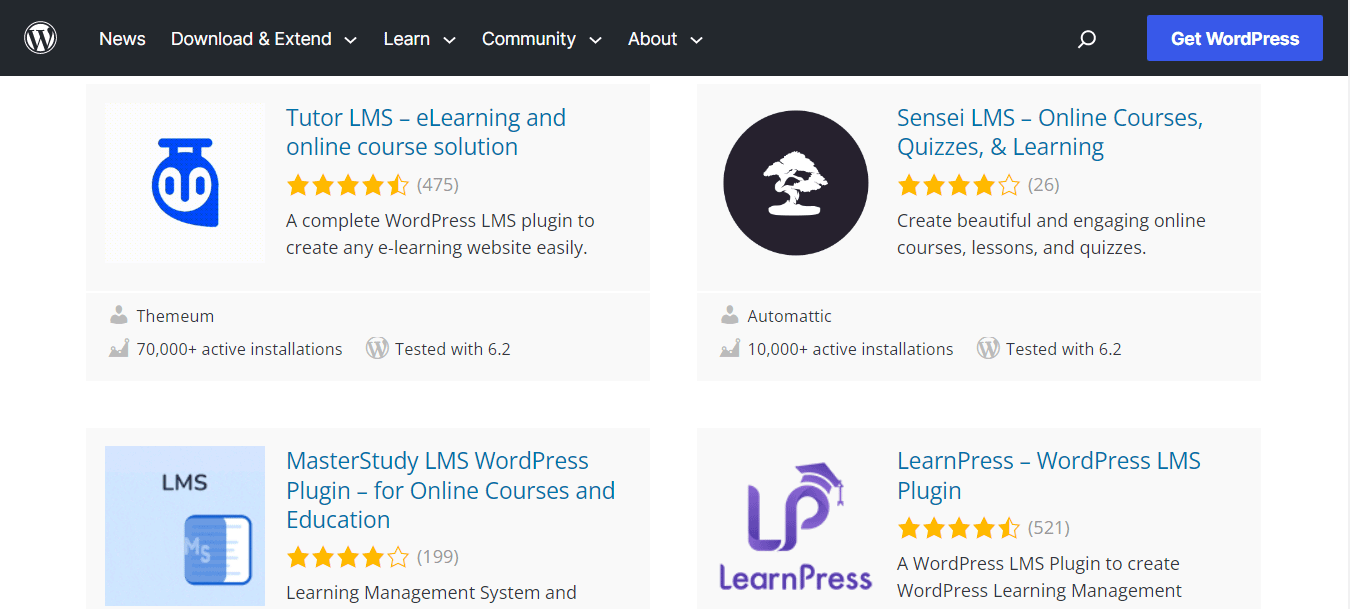
Task: Expand the Learn menu chevron
Action: coord(449,40)
